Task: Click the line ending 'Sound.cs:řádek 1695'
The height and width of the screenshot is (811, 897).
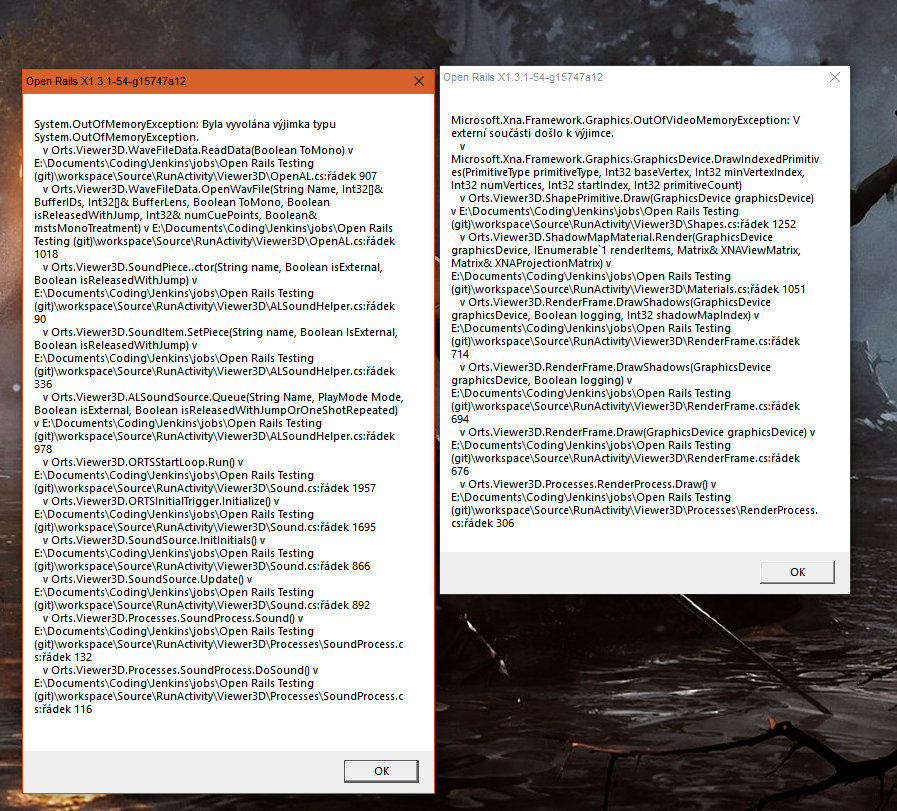Action: pyautogui.click(x=205, y=527)
